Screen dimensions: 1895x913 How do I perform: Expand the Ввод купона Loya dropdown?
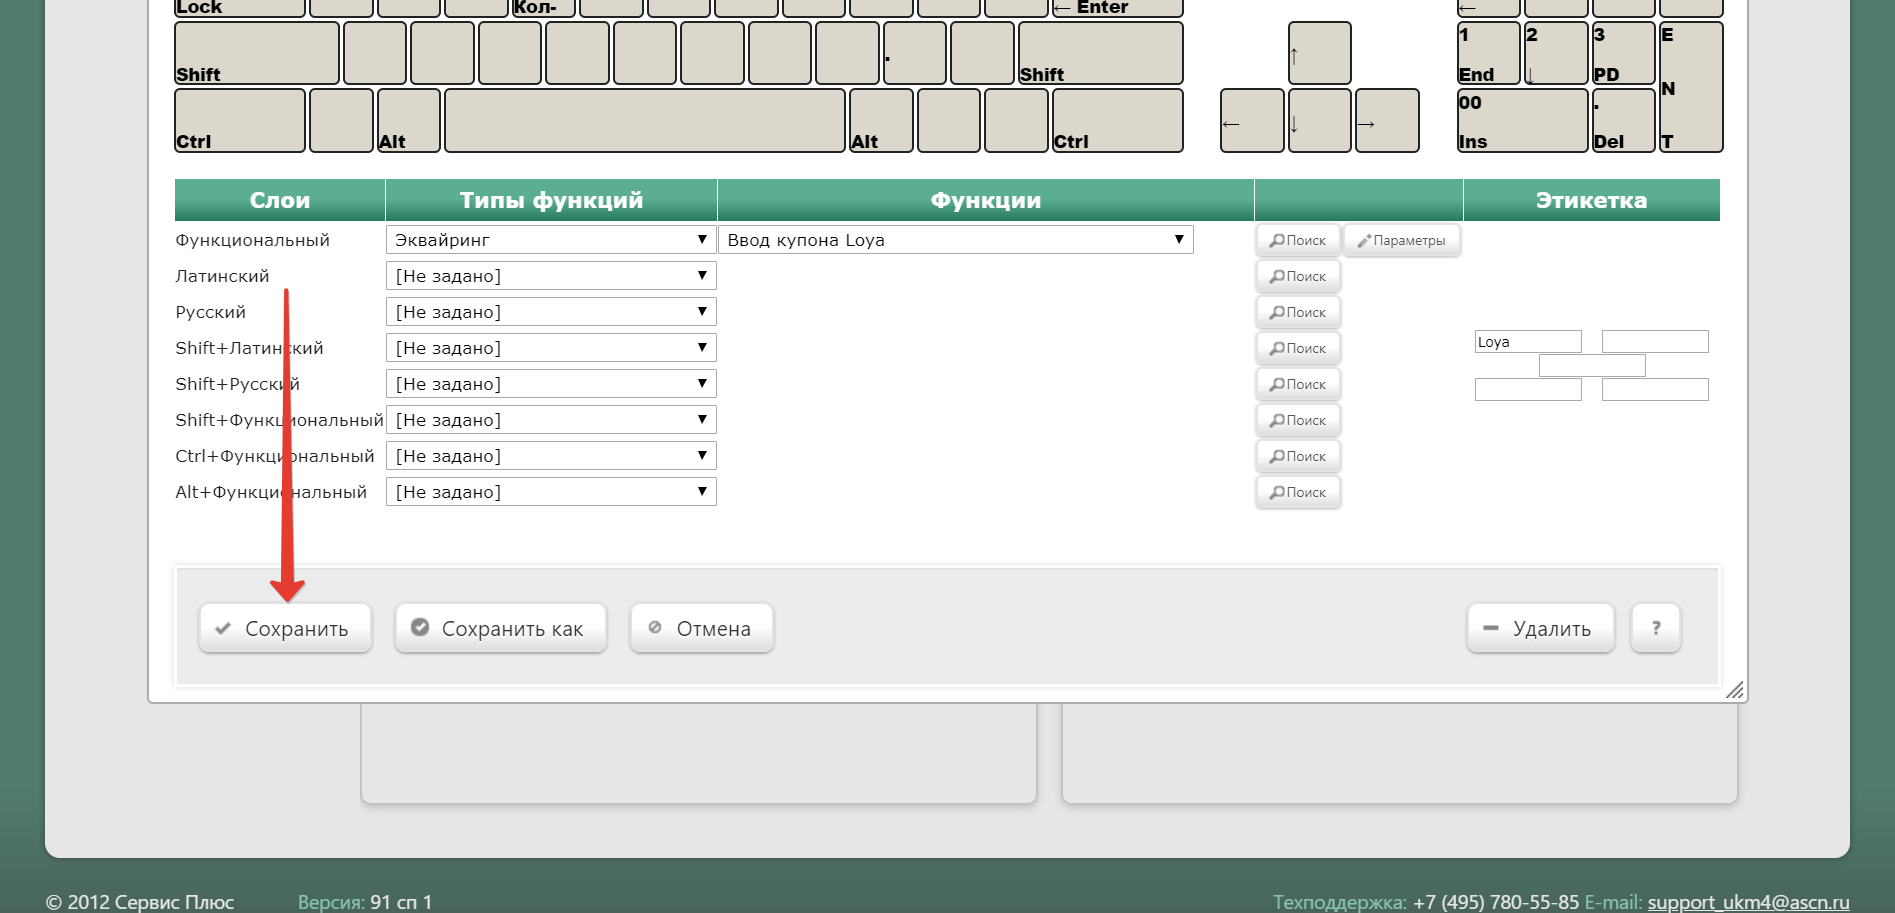(x=955, y=240)
